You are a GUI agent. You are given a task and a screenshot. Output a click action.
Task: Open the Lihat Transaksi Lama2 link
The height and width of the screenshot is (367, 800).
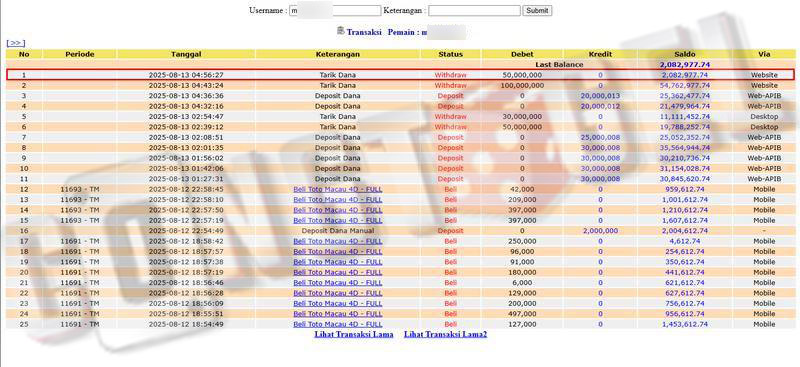pos(445,334)
